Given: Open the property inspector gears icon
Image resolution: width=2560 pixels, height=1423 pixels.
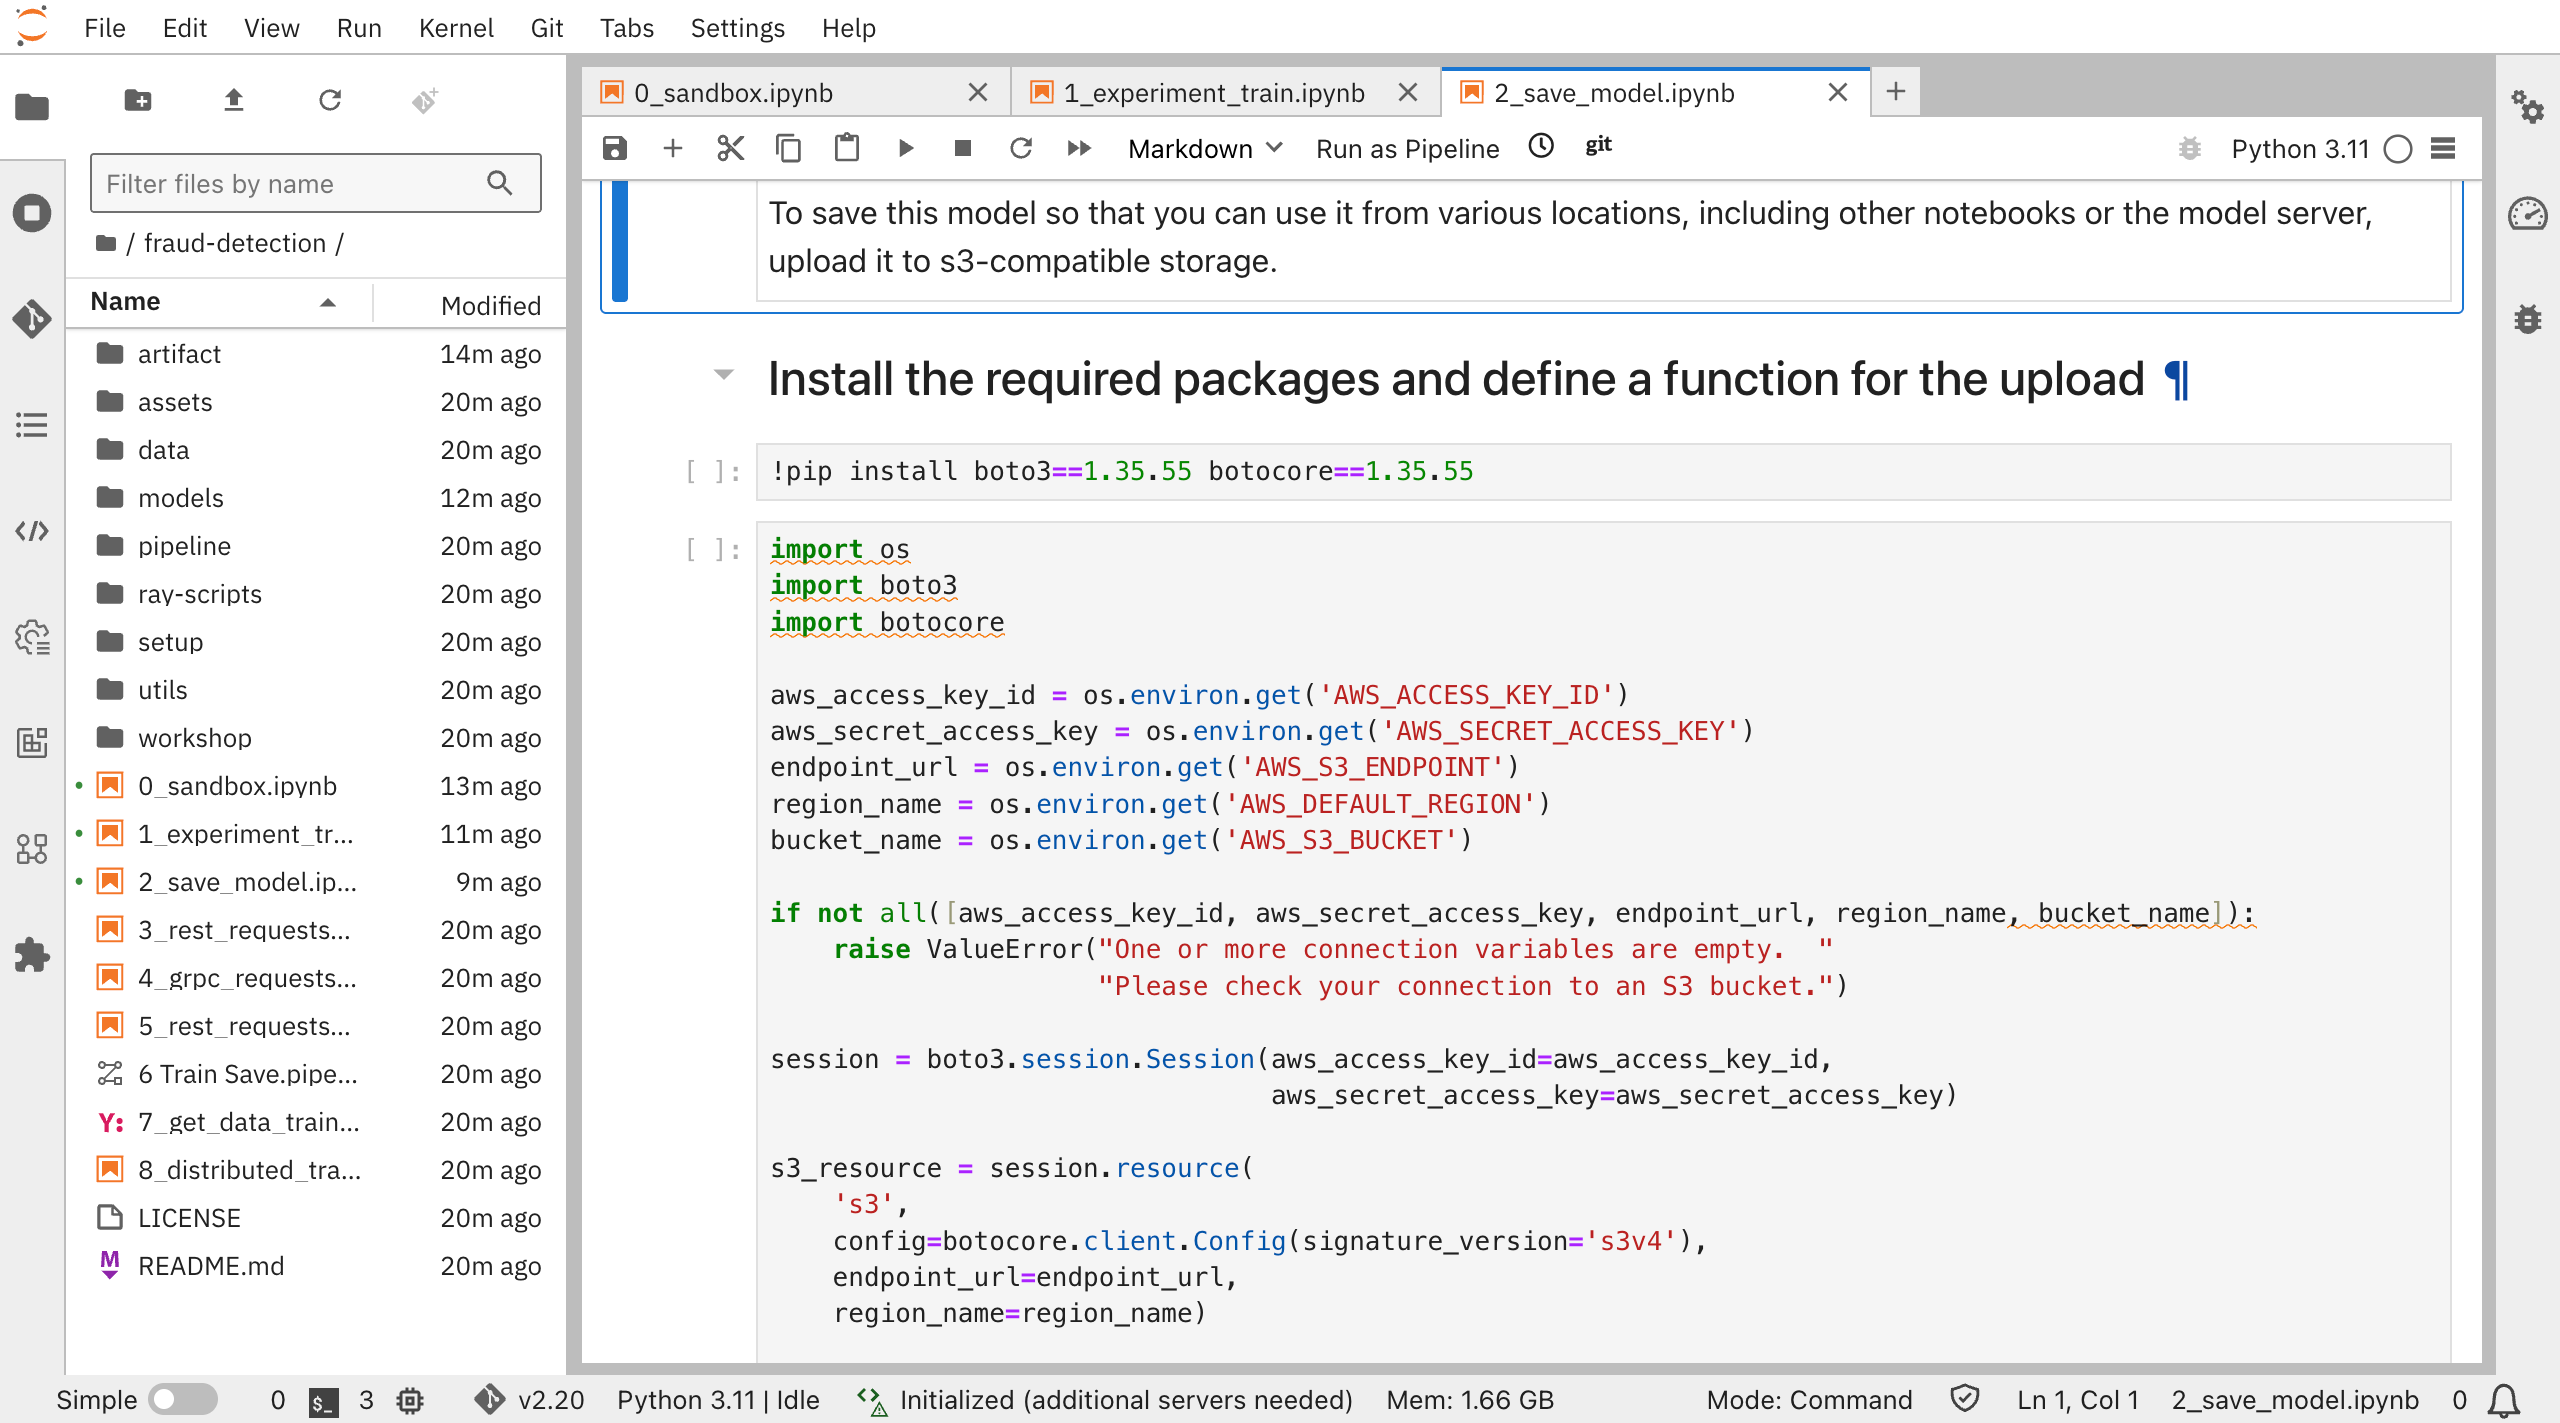Looking at the screenshot, I should (x=2527, y=106).
